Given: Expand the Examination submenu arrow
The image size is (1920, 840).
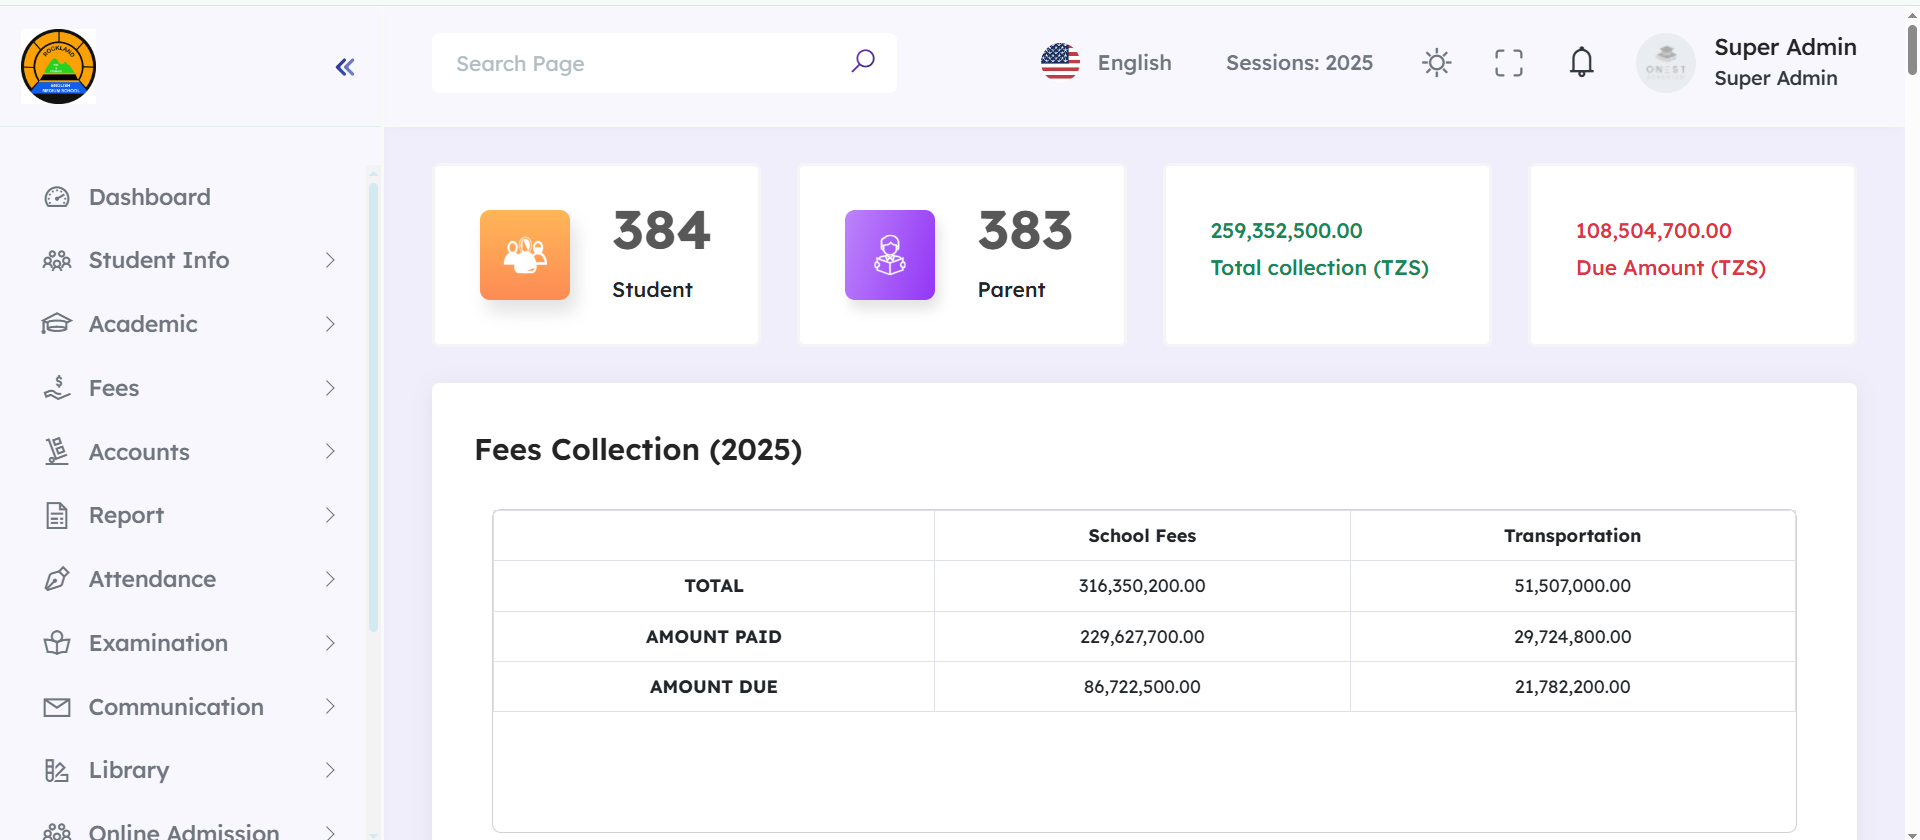Looking at the screenshot, I should pyautogui.click(x=330, y=643).
